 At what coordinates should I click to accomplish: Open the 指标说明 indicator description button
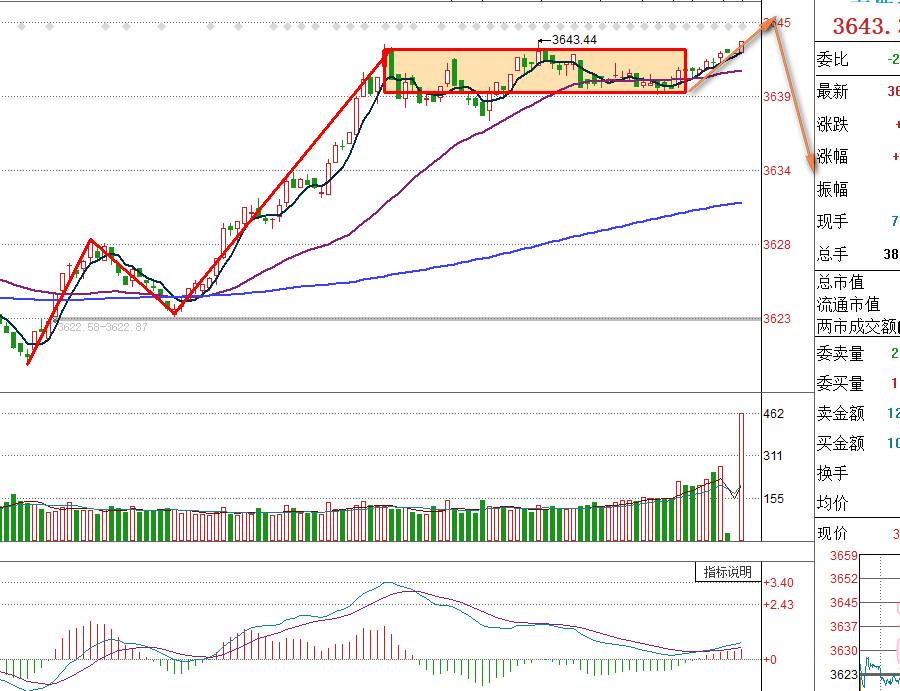click(x=728, y=572)
